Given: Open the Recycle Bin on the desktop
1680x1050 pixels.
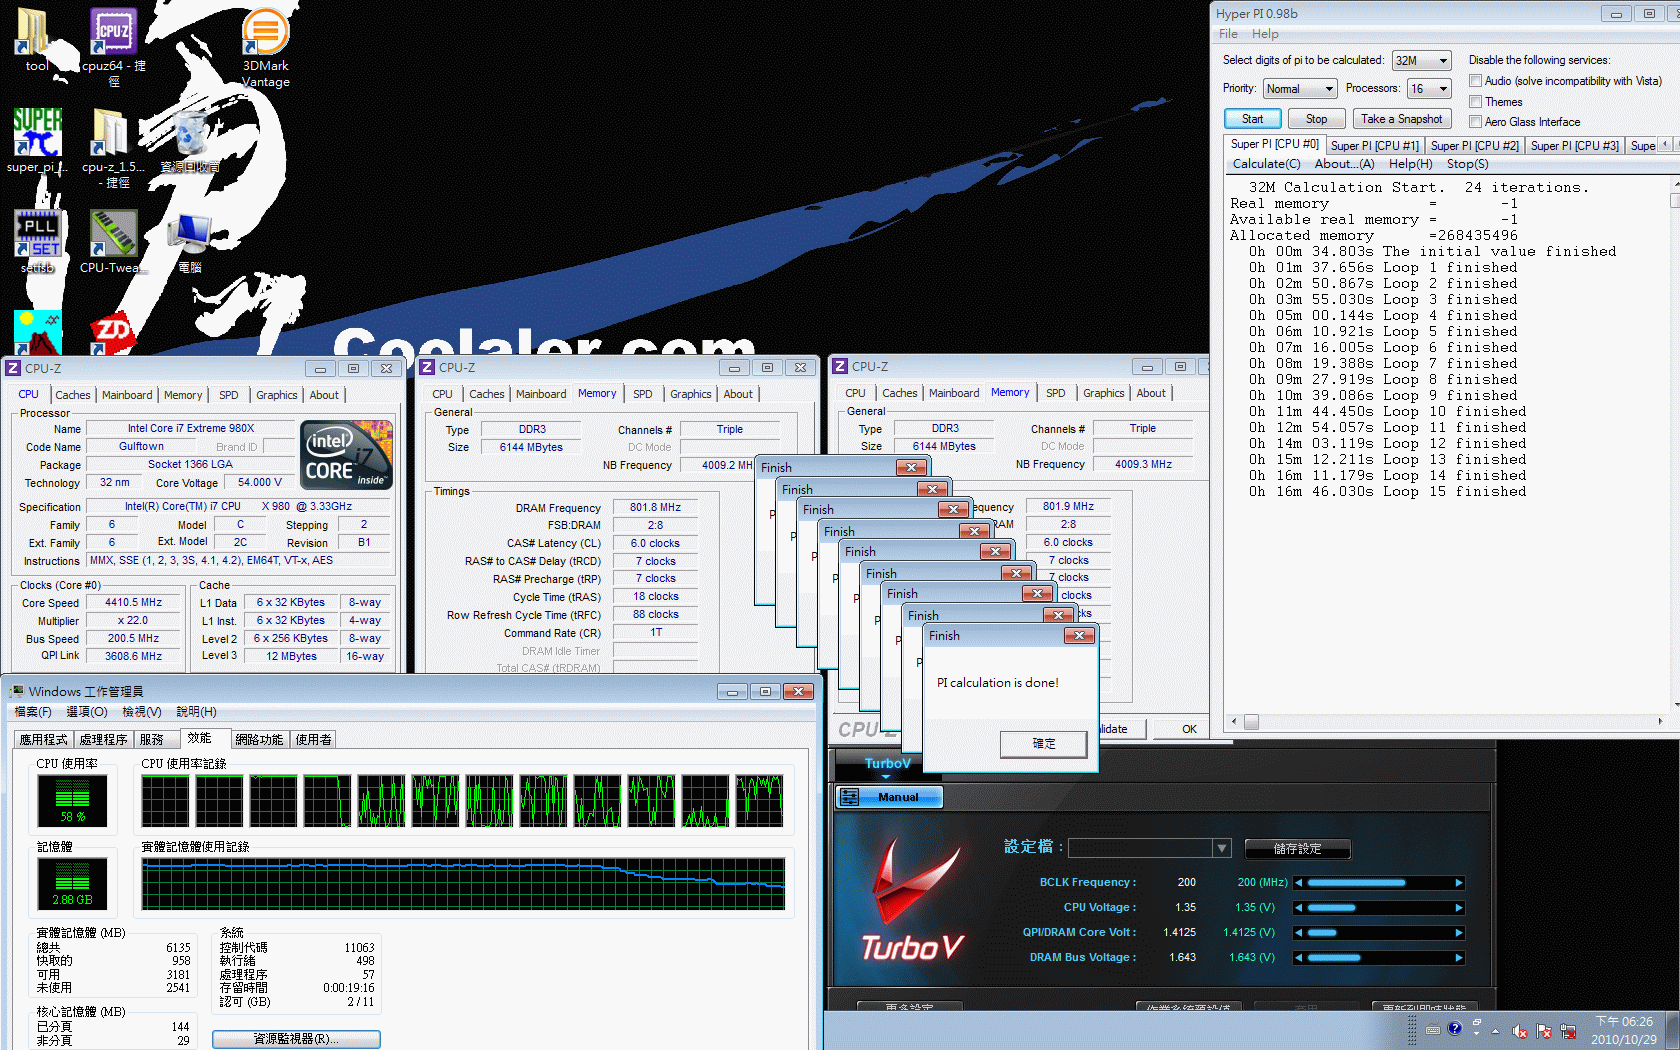Looking at the screenshot, I should [190, 140].
